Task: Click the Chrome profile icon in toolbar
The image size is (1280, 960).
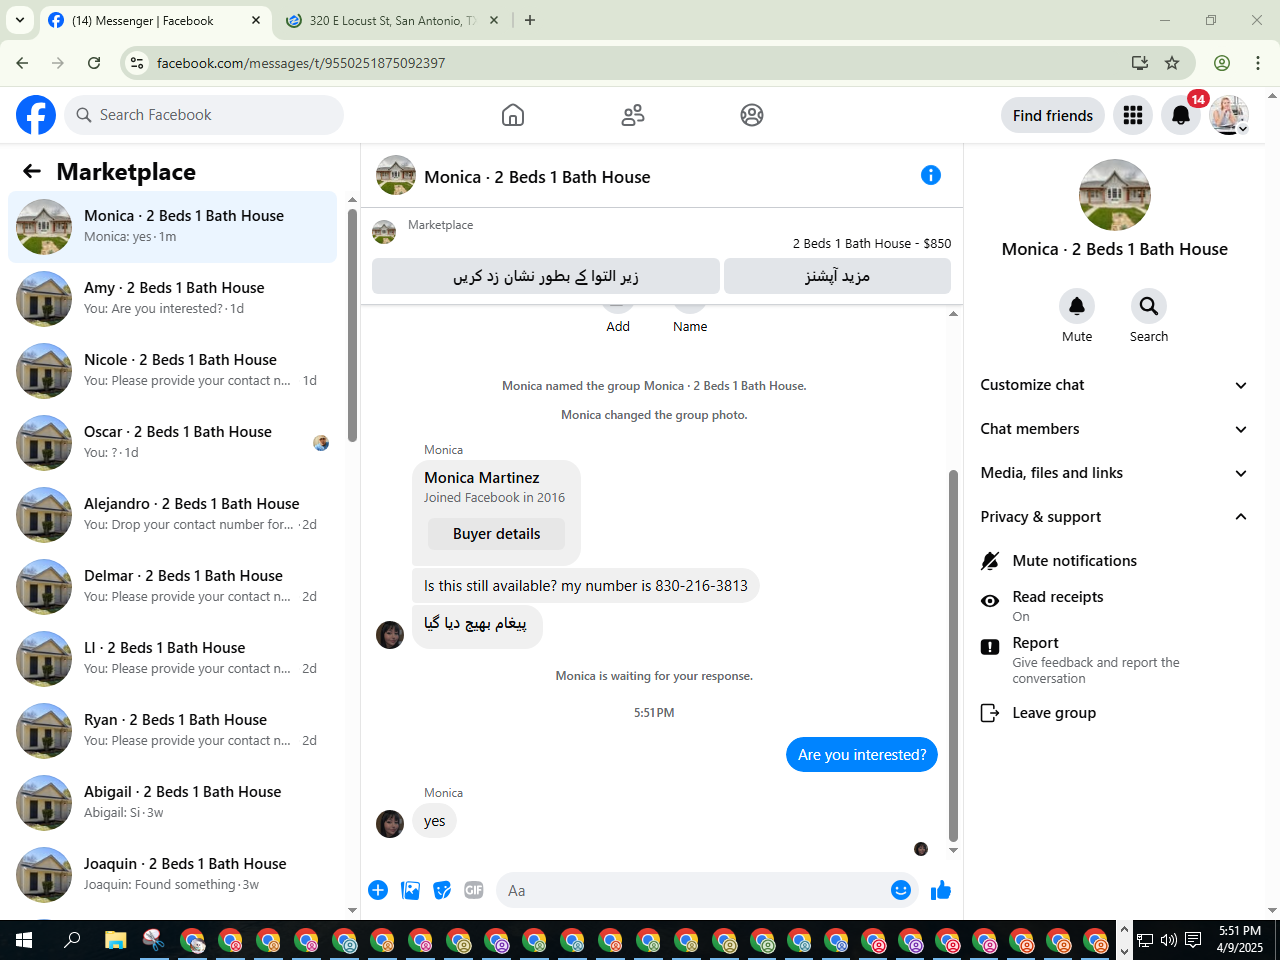Action: 1222,63
